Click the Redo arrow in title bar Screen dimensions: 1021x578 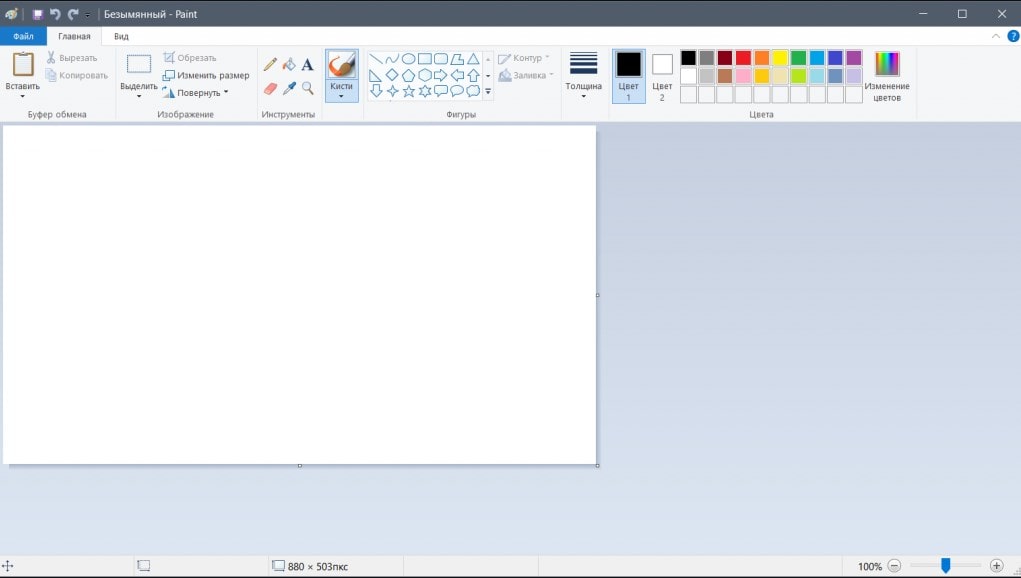click(x=73, y=14)
